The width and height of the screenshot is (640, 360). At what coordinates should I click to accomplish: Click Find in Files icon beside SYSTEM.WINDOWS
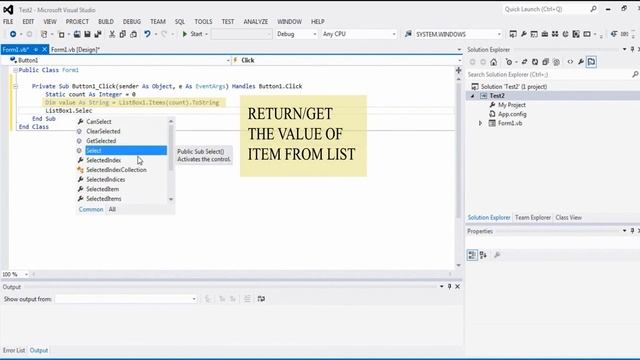(x=408, y=34)
